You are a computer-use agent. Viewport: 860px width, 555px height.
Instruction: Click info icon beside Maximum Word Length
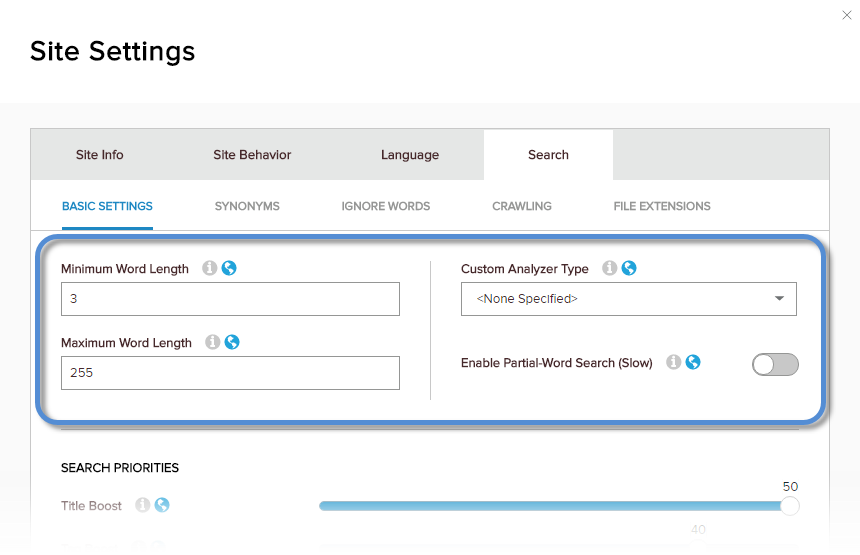(x=213, y=342)
